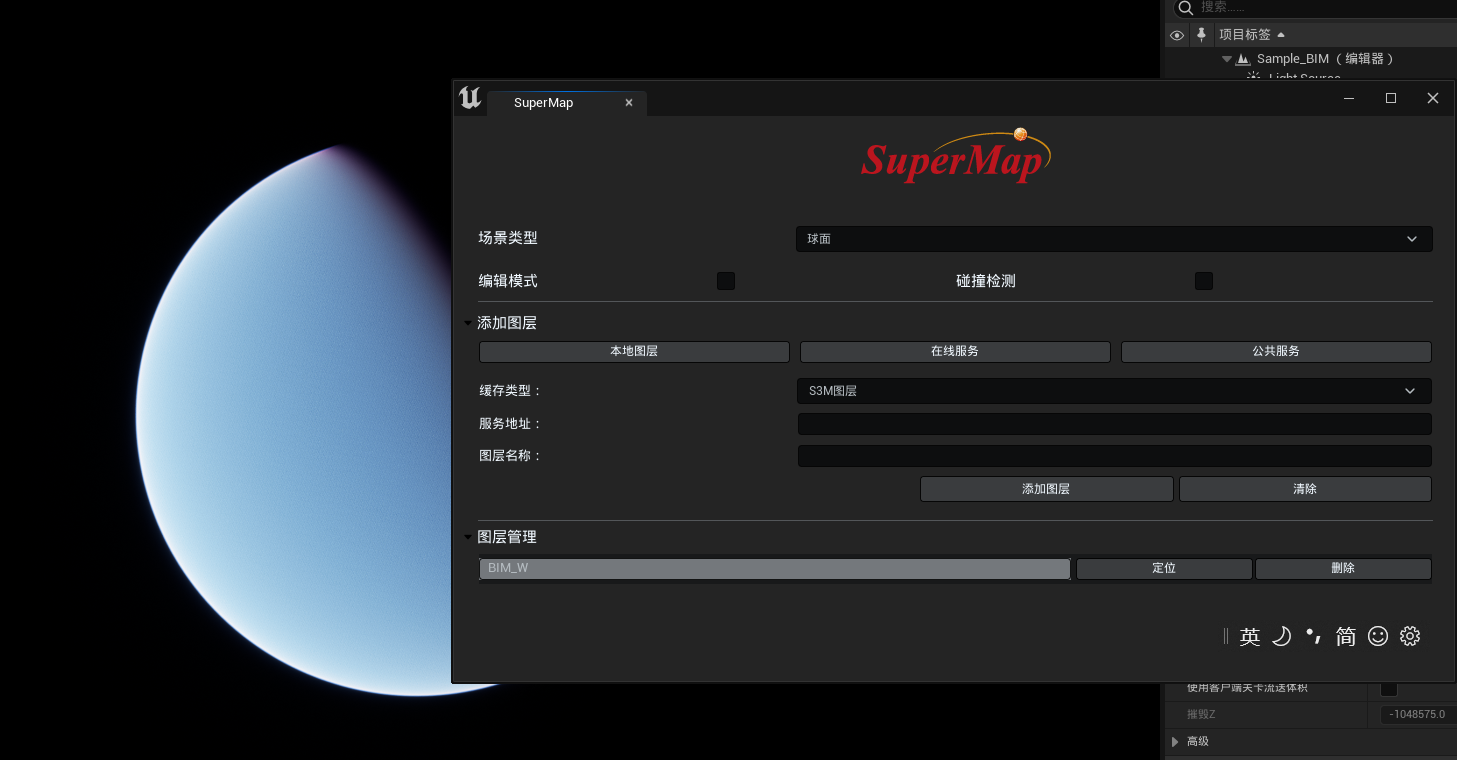
Task: Open the 缓存类型 dropdown showing S3M图层
Action: pyautogui.click(x=1114, y=391)
